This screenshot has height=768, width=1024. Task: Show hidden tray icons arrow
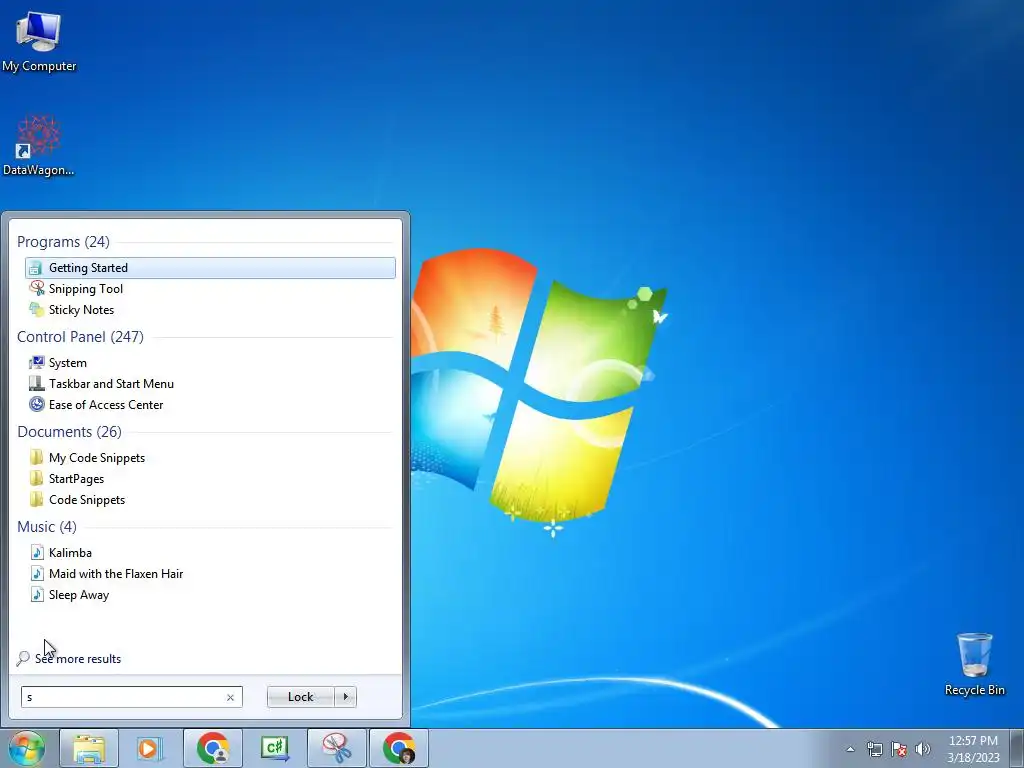(x=850, y=749)
